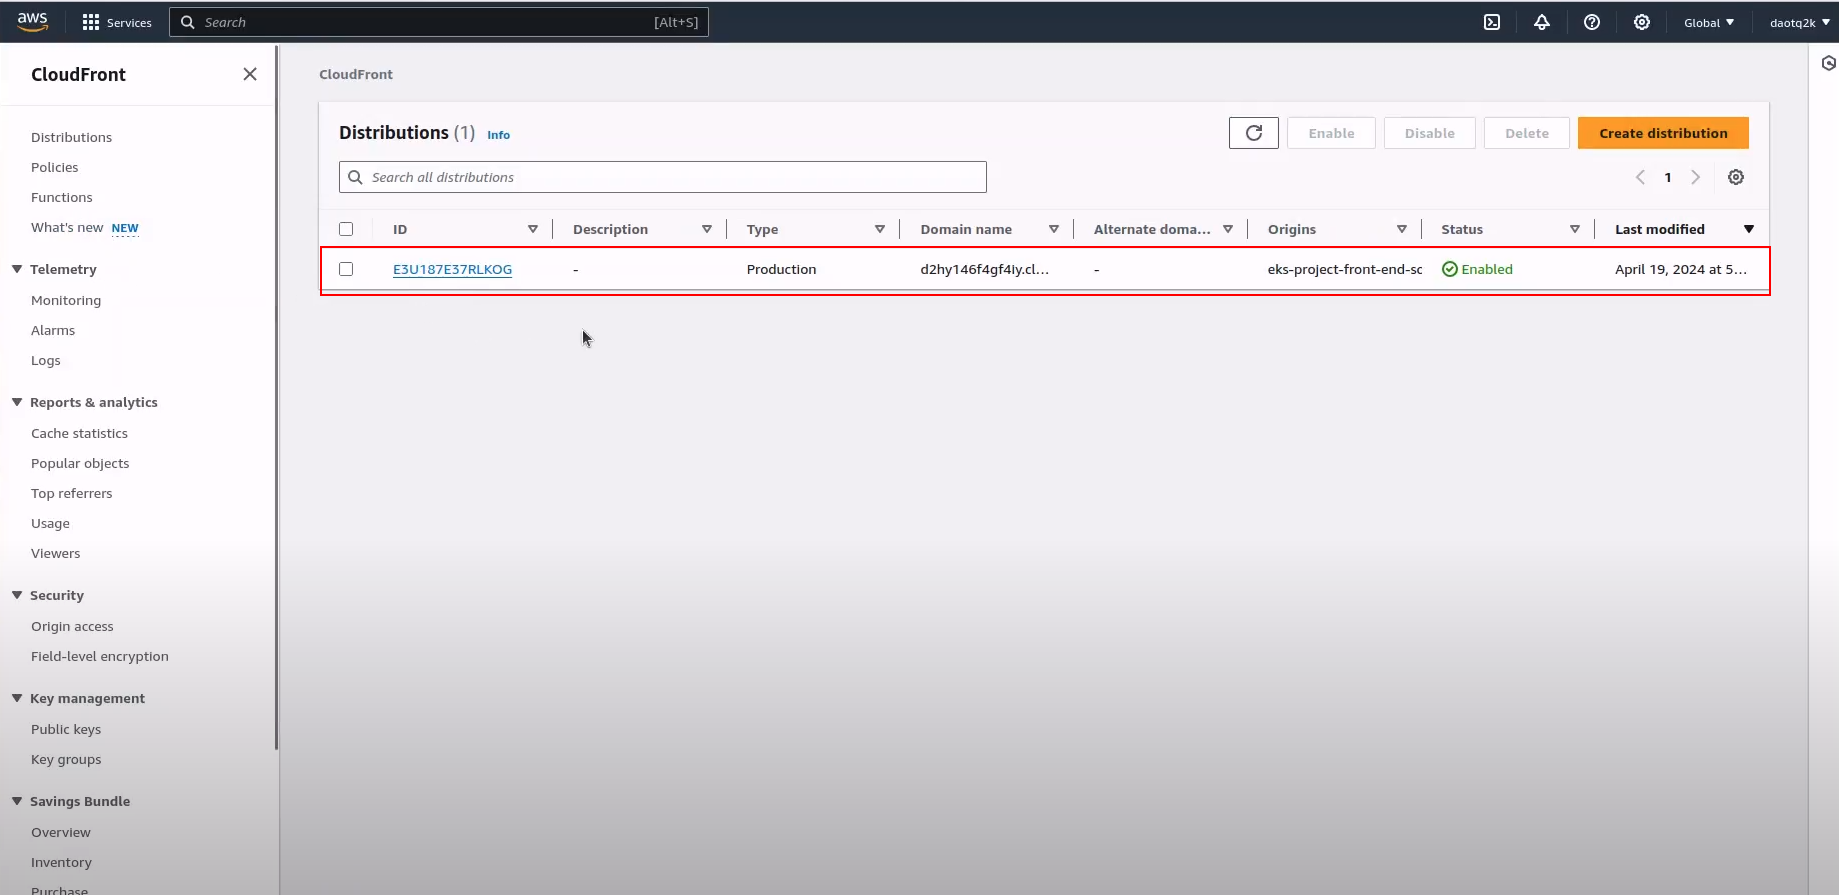This screenshot has width=1839, height=895.
Task: Go to next page of distributions
Action: (x=1695, y=177)
